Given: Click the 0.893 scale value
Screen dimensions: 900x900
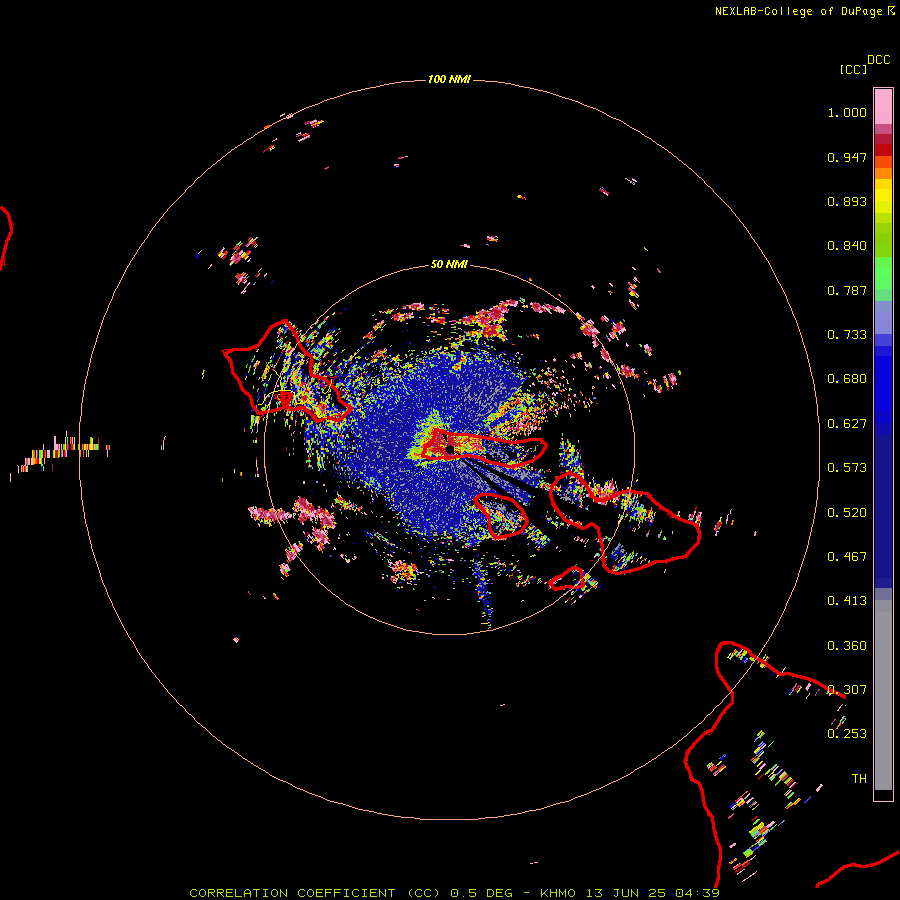Looking at the screenshot, I should click(847, 201).
